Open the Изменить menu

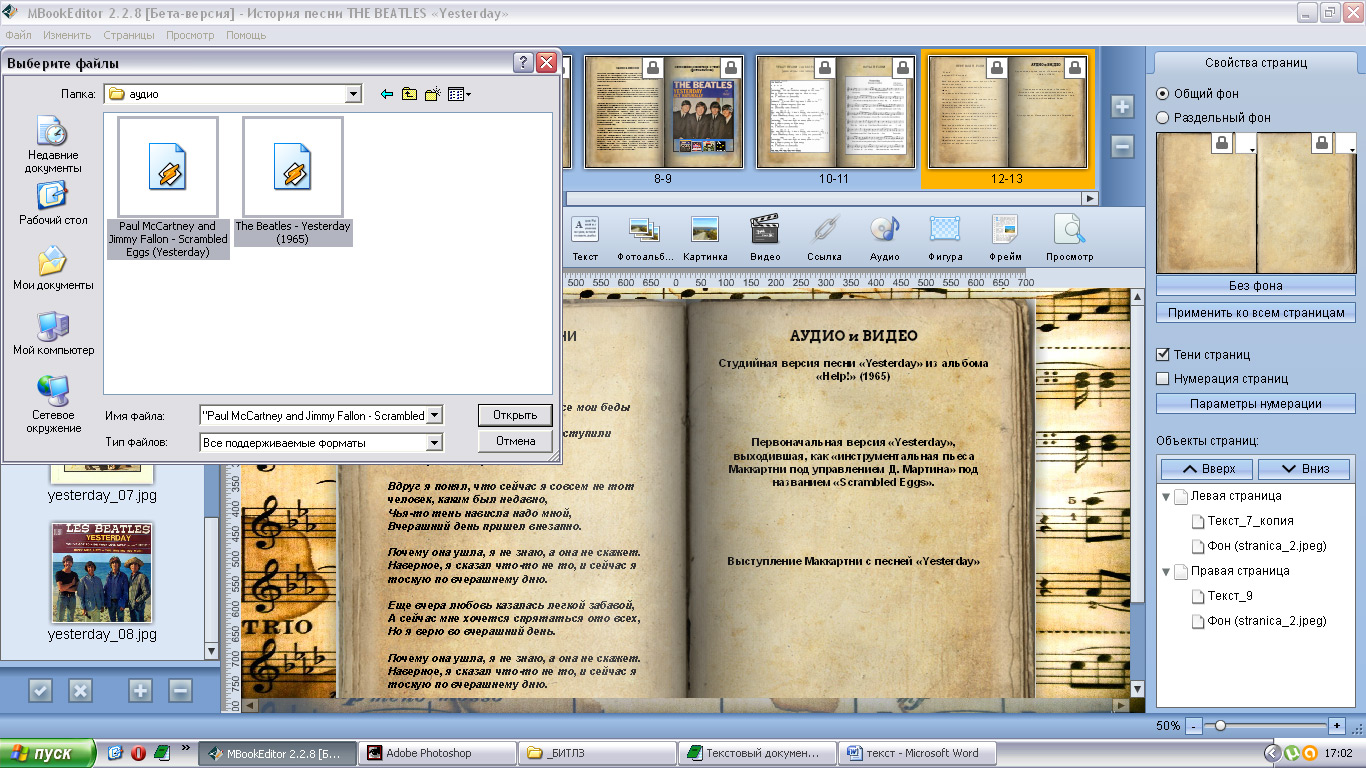pos(67,35)
